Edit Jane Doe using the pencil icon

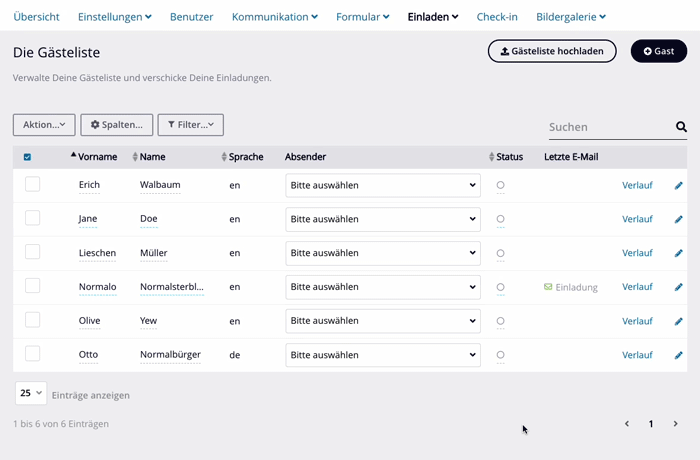point(679,219)
